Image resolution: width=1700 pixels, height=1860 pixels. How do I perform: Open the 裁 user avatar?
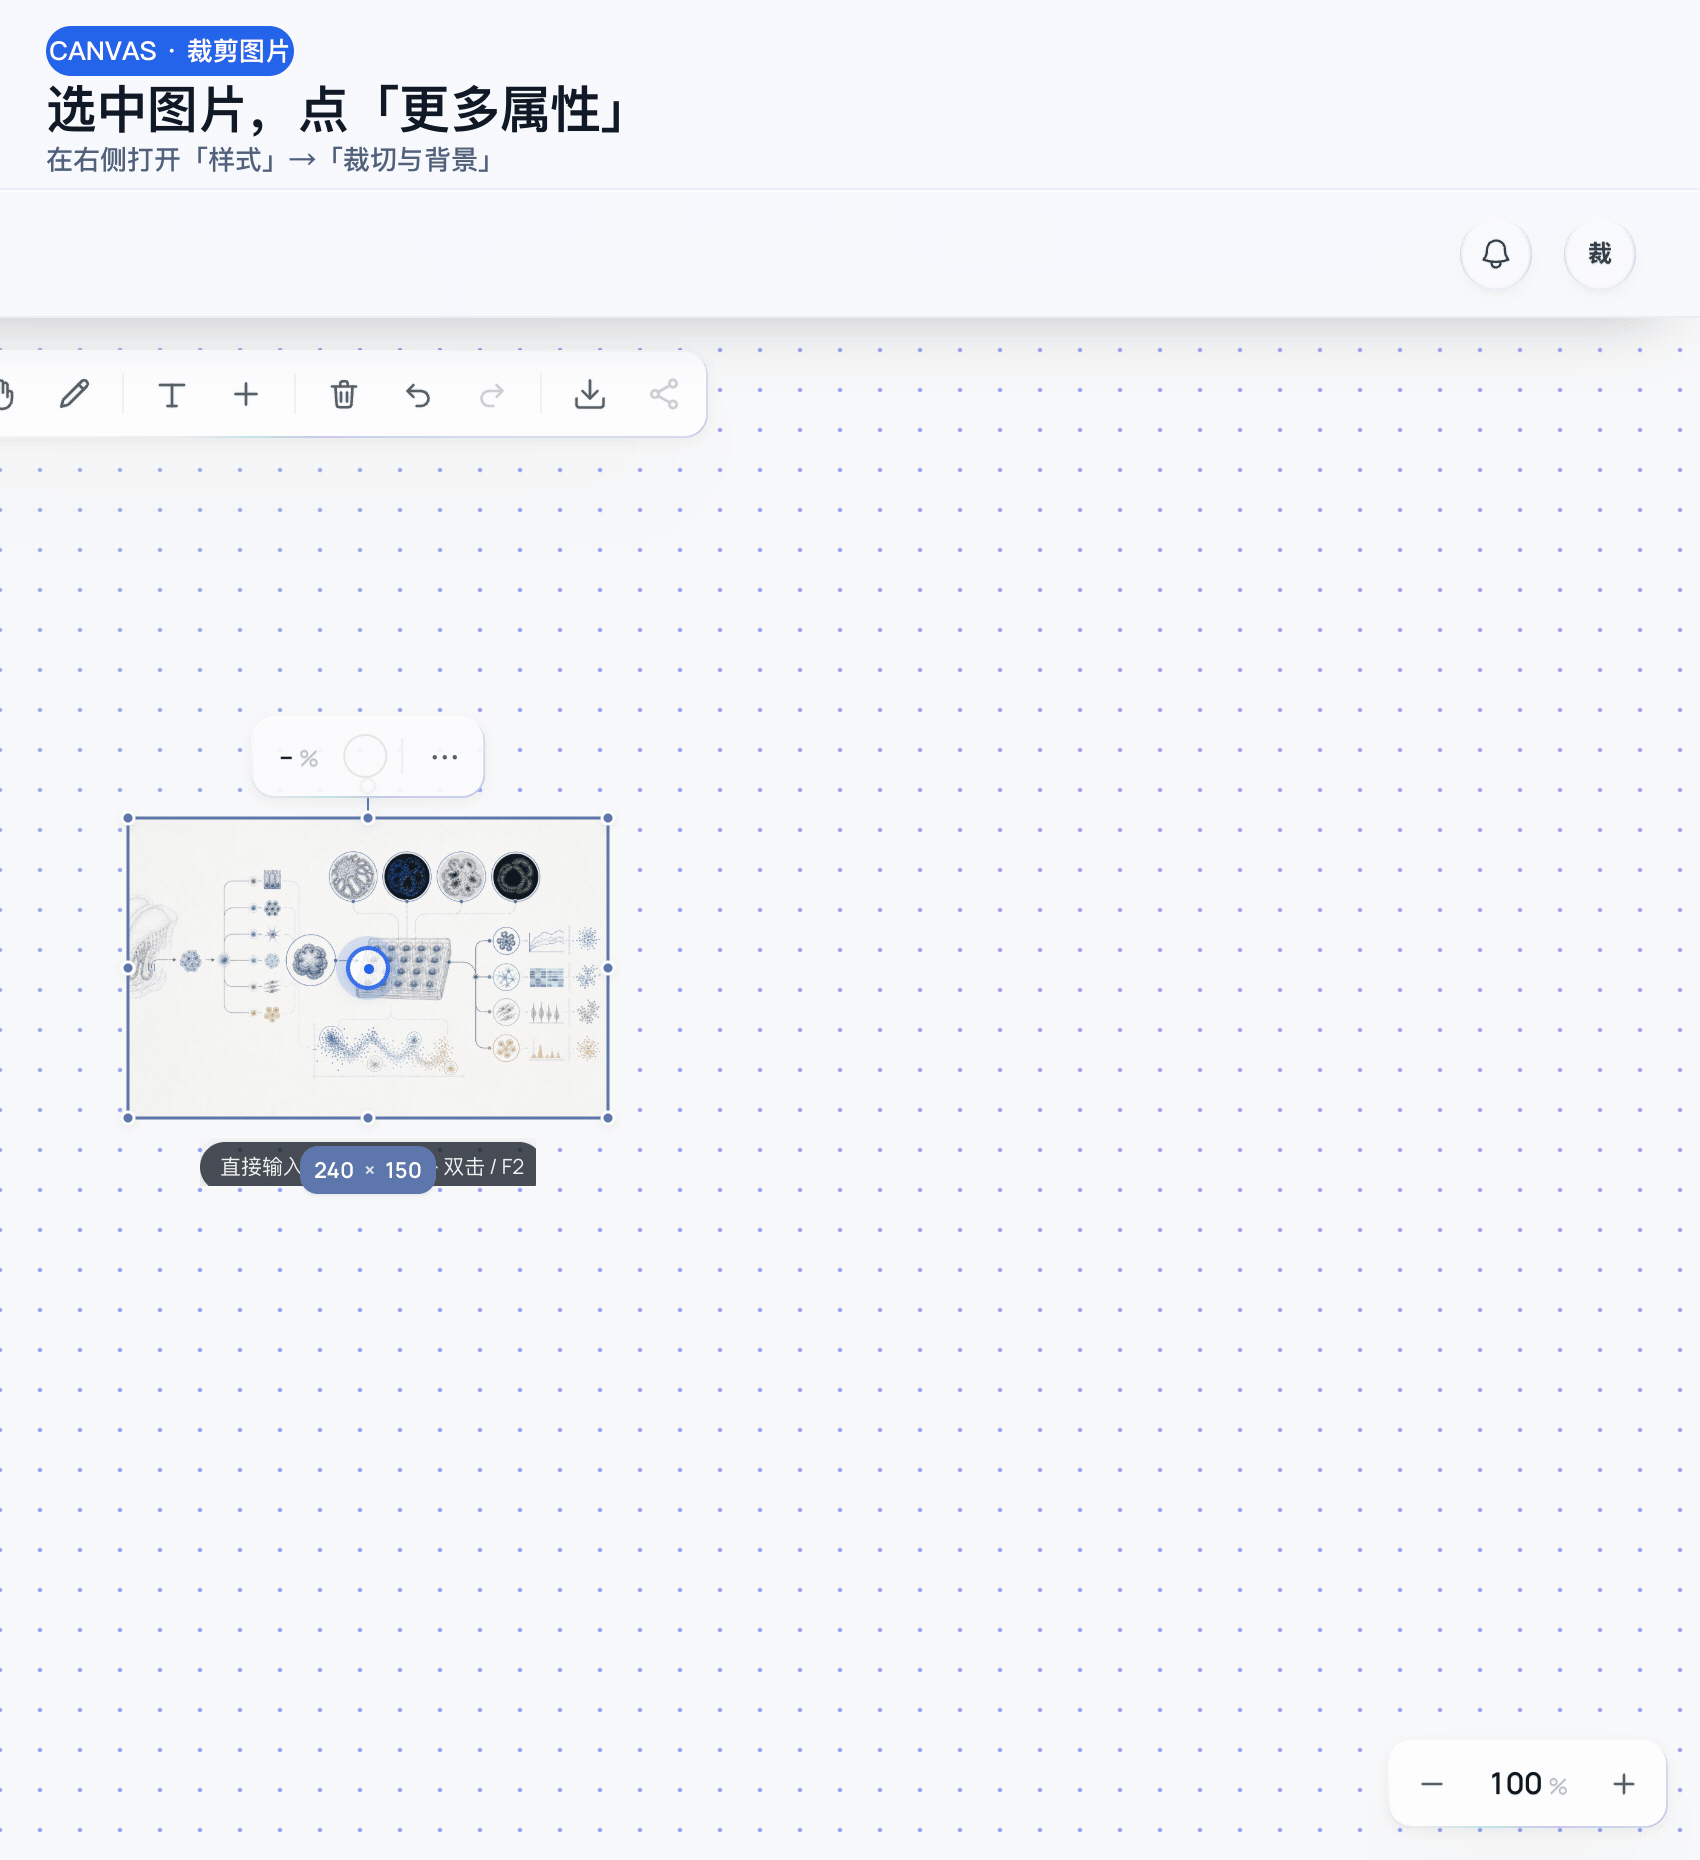(1600, 254)
